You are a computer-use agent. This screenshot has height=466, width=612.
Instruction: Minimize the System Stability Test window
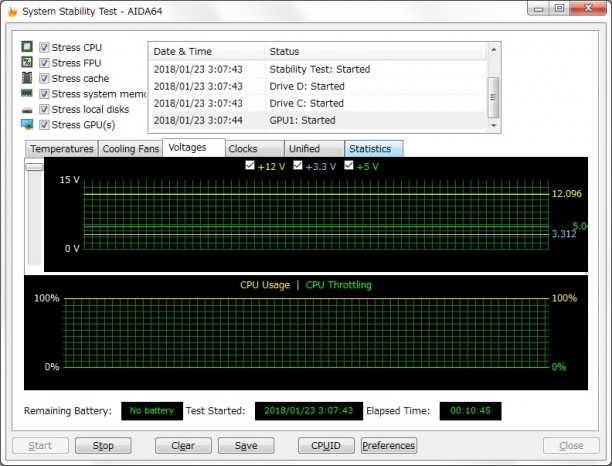(539, 8)
